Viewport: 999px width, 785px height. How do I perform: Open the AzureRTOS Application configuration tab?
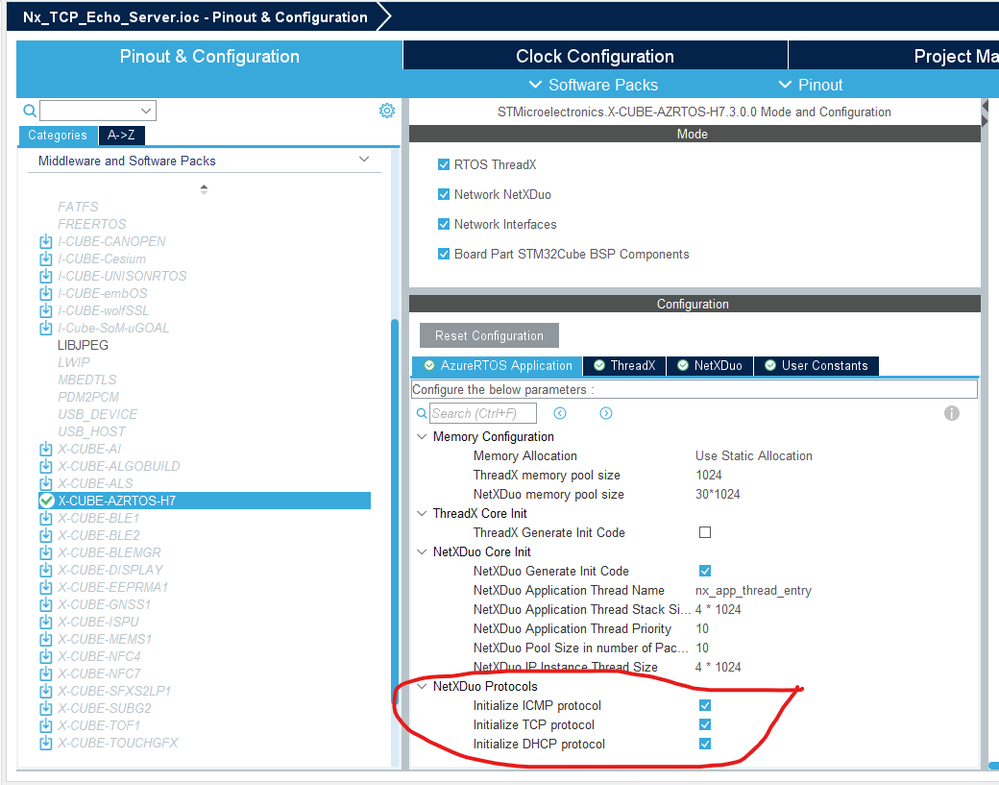[498, 366]
